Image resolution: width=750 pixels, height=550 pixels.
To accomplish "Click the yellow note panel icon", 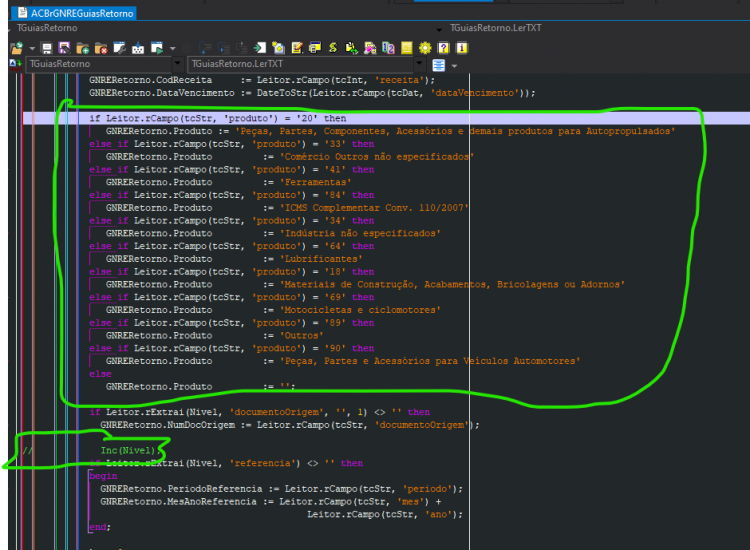I will [x=407, y=48].
